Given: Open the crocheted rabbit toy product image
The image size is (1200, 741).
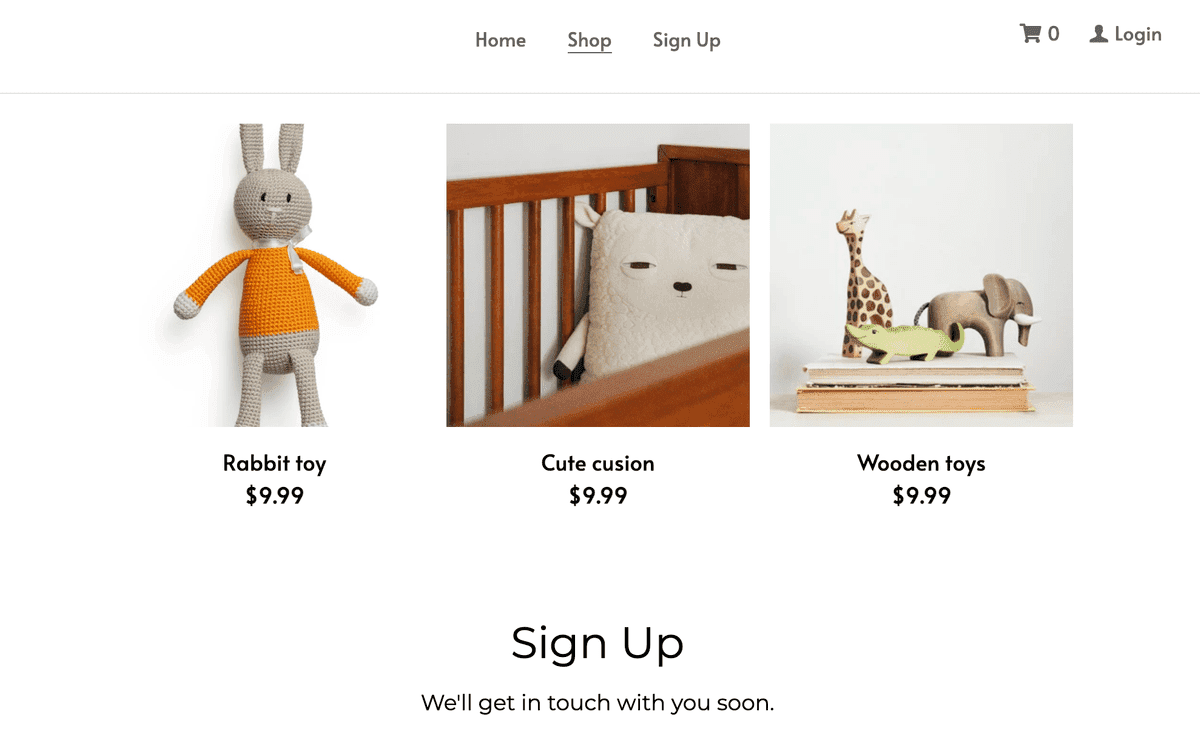Looking at the screenshot, I should 274,275.
